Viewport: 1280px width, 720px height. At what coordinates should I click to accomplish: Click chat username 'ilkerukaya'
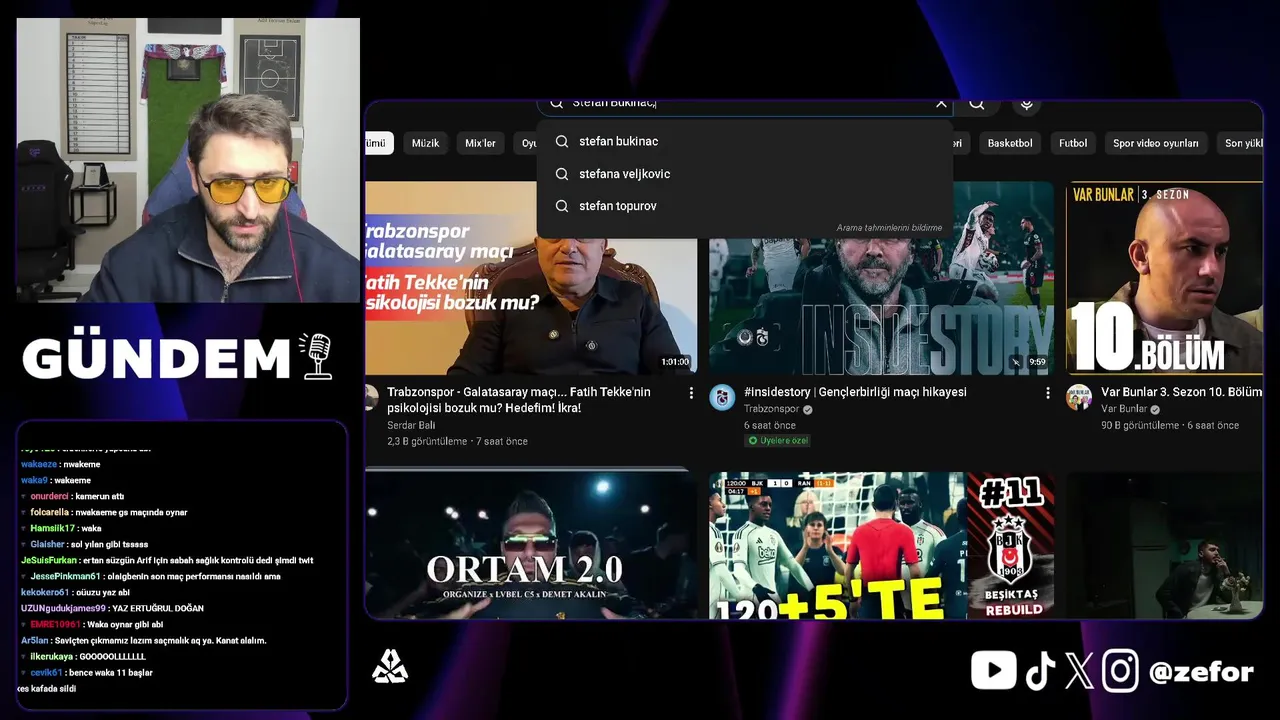tap(52, 656)
